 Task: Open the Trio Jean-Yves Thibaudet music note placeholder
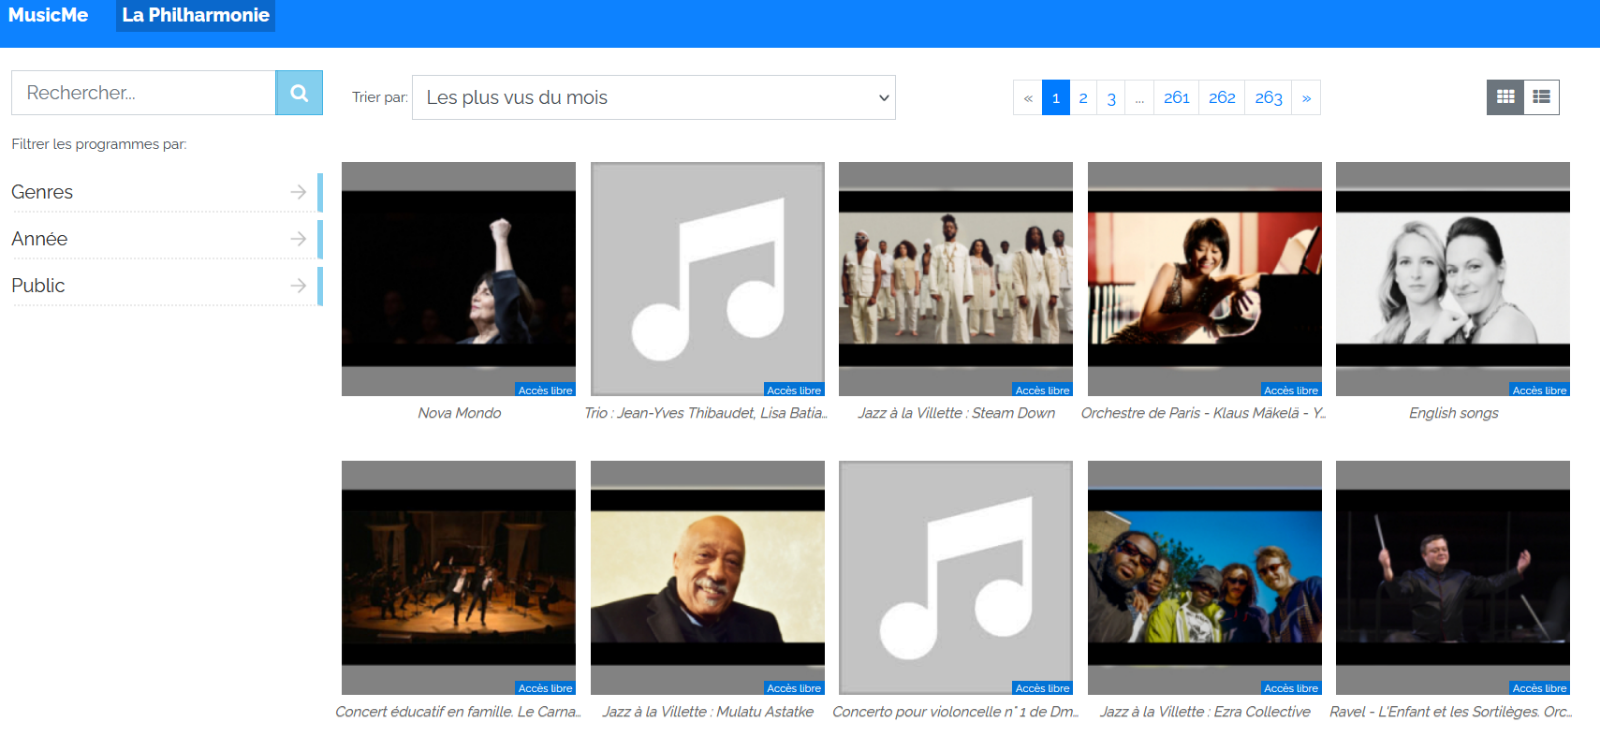pos(707,278)
